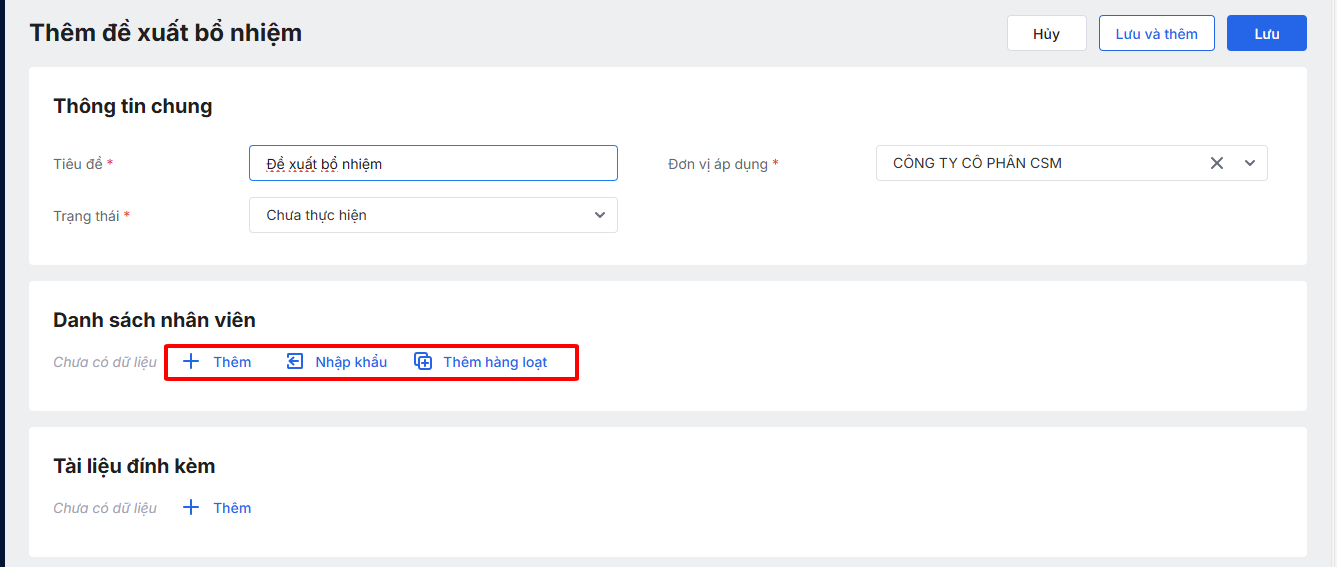Open the CÔNG TY CỔ PHẦN CSM combo box
Viewport: 1337px width, 567px height.
(1040, 163)
